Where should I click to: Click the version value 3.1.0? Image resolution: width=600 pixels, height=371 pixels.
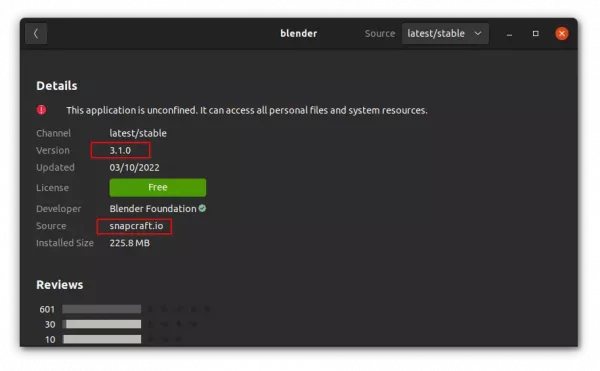120,150
